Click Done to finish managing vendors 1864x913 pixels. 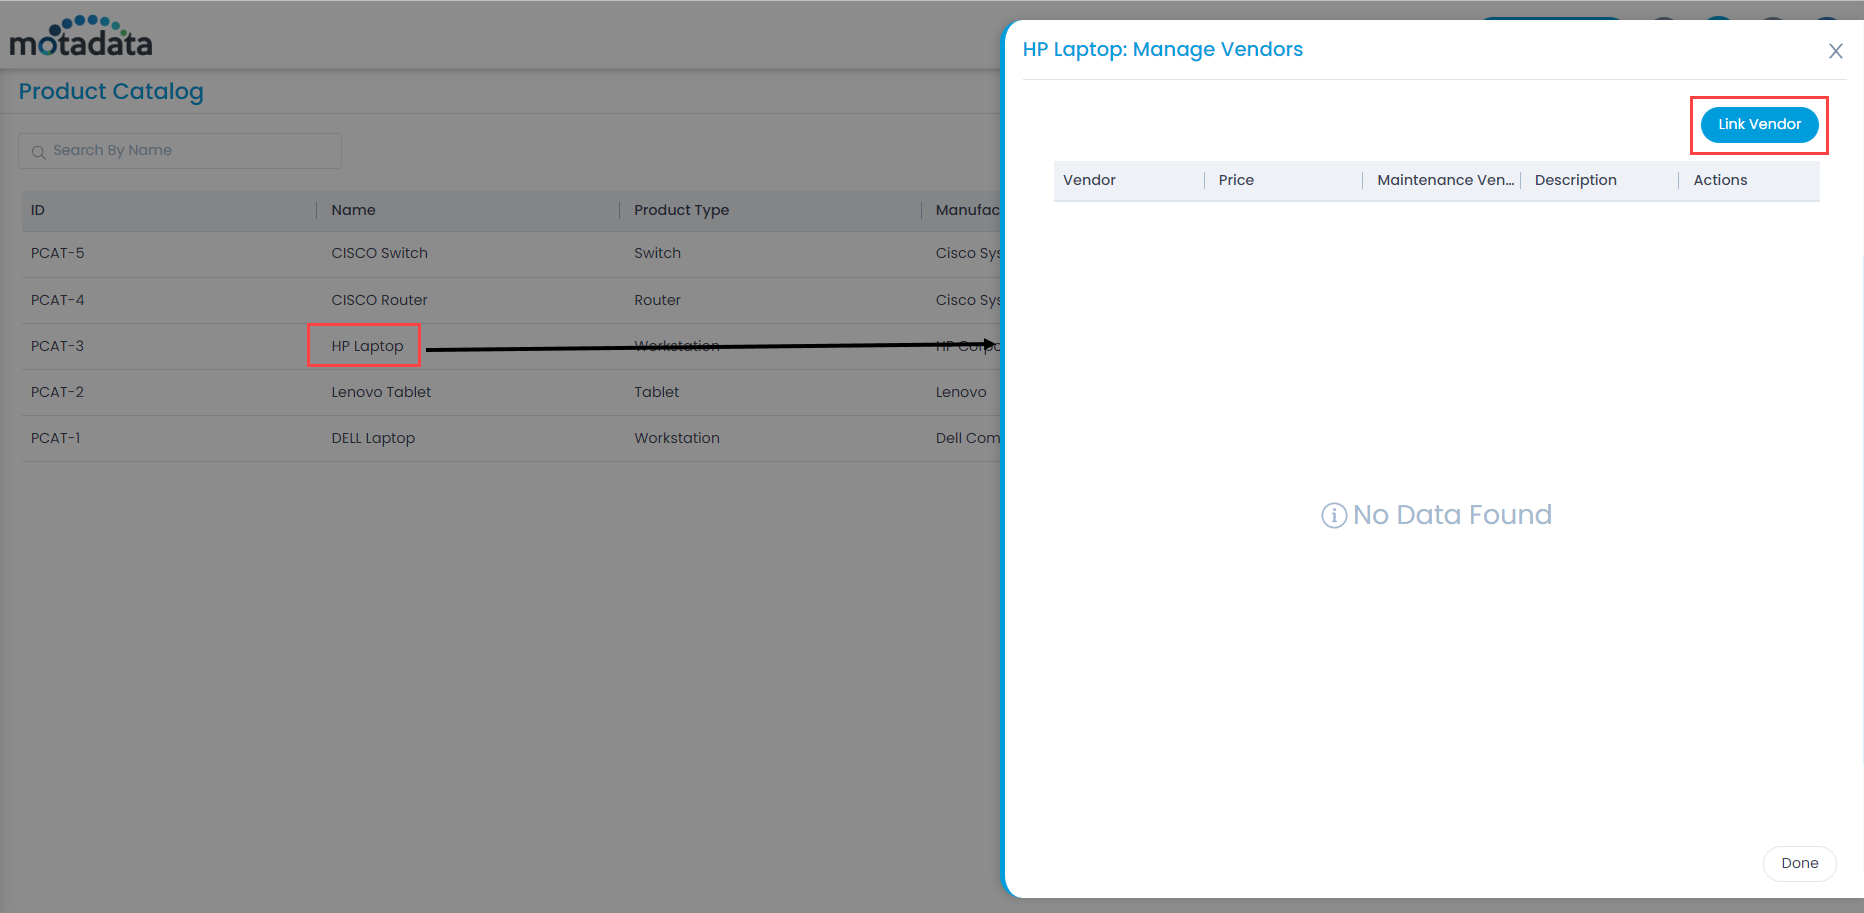tap(1799, 863)
